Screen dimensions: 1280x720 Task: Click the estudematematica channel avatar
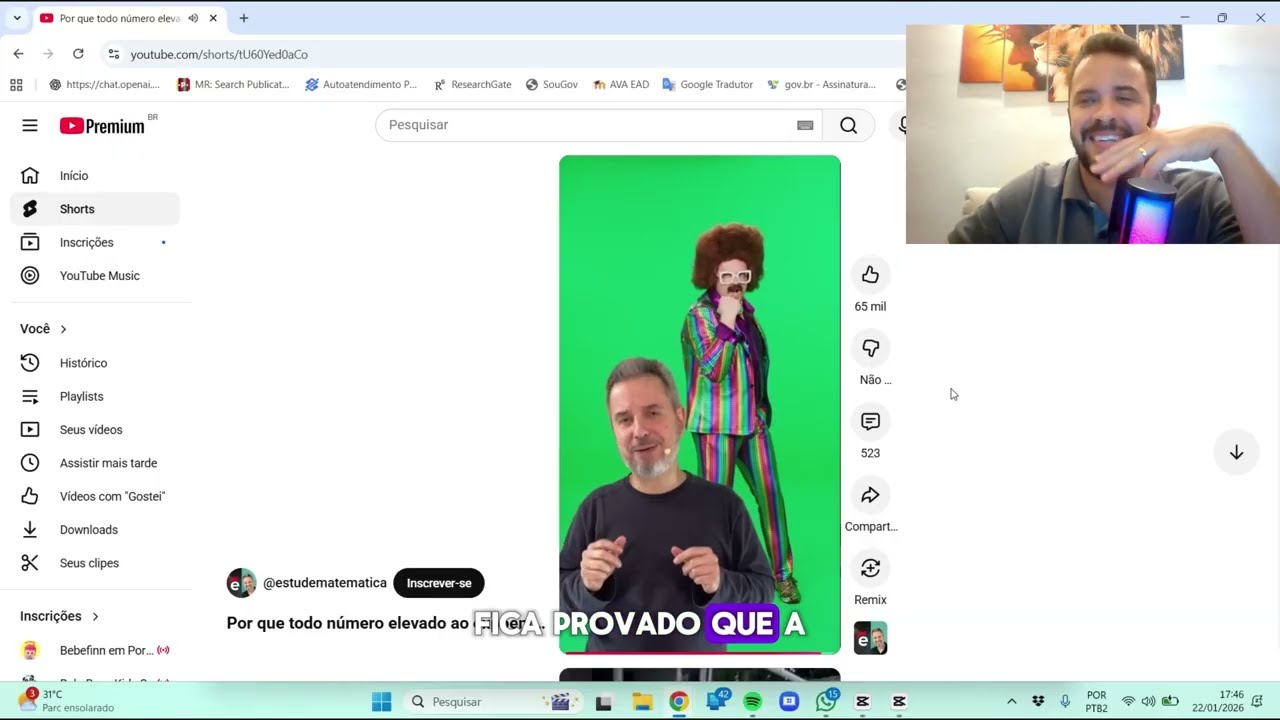click(x=241, y=583)
